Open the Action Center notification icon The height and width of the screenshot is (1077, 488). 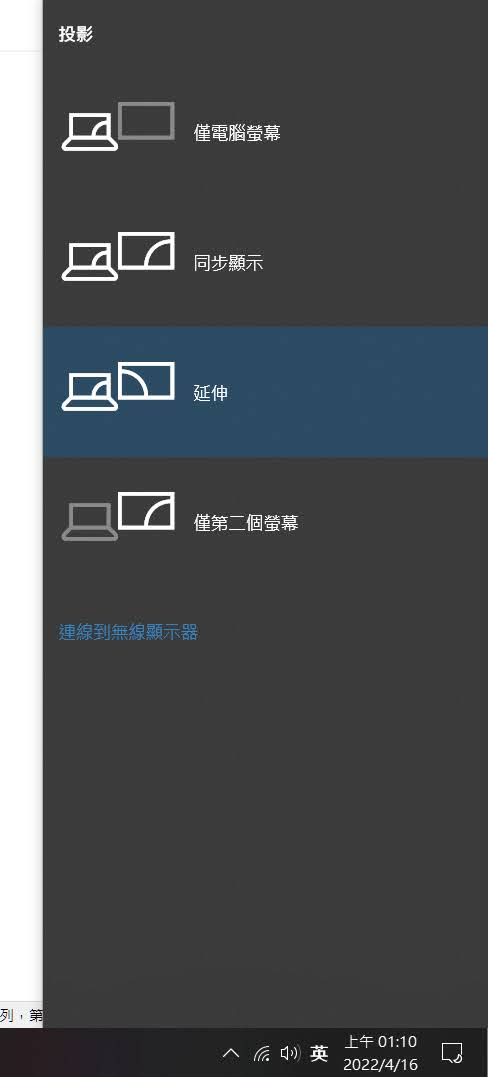tap(452, 1052)
